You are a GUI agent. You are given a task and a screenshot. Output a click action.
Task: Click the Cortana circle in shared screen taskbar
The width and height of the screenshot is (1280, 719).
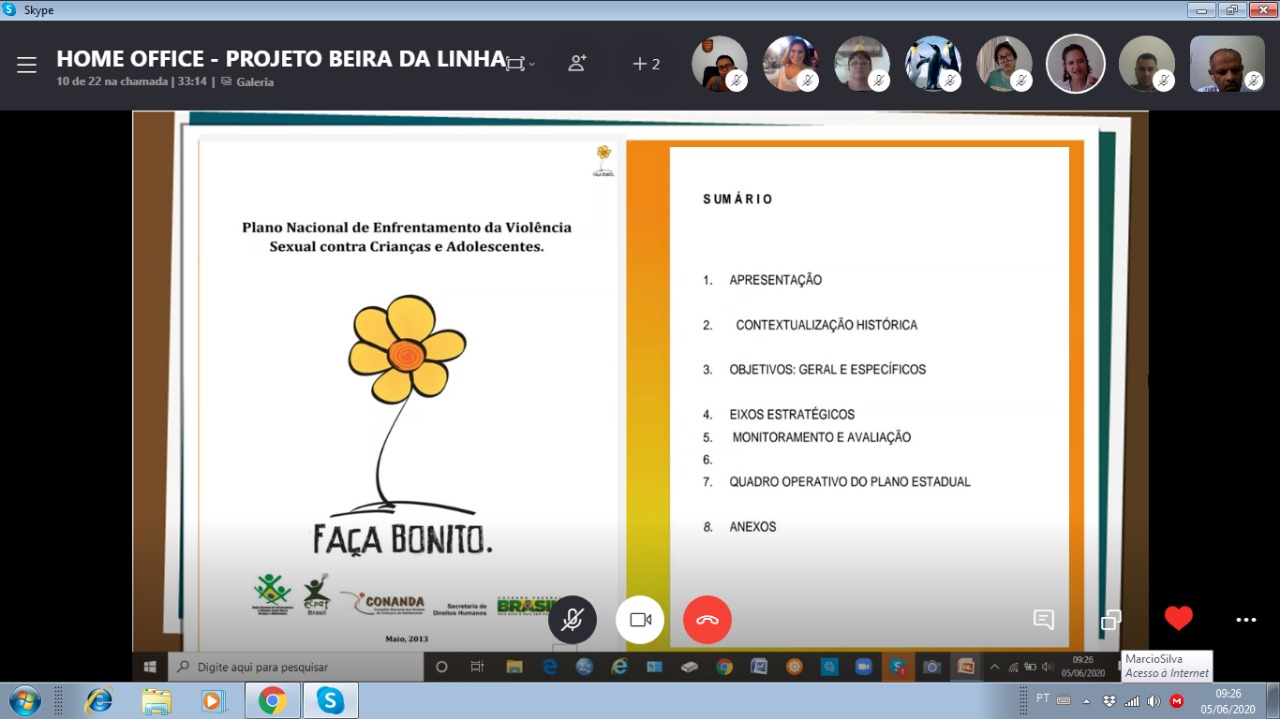(442, 666)
